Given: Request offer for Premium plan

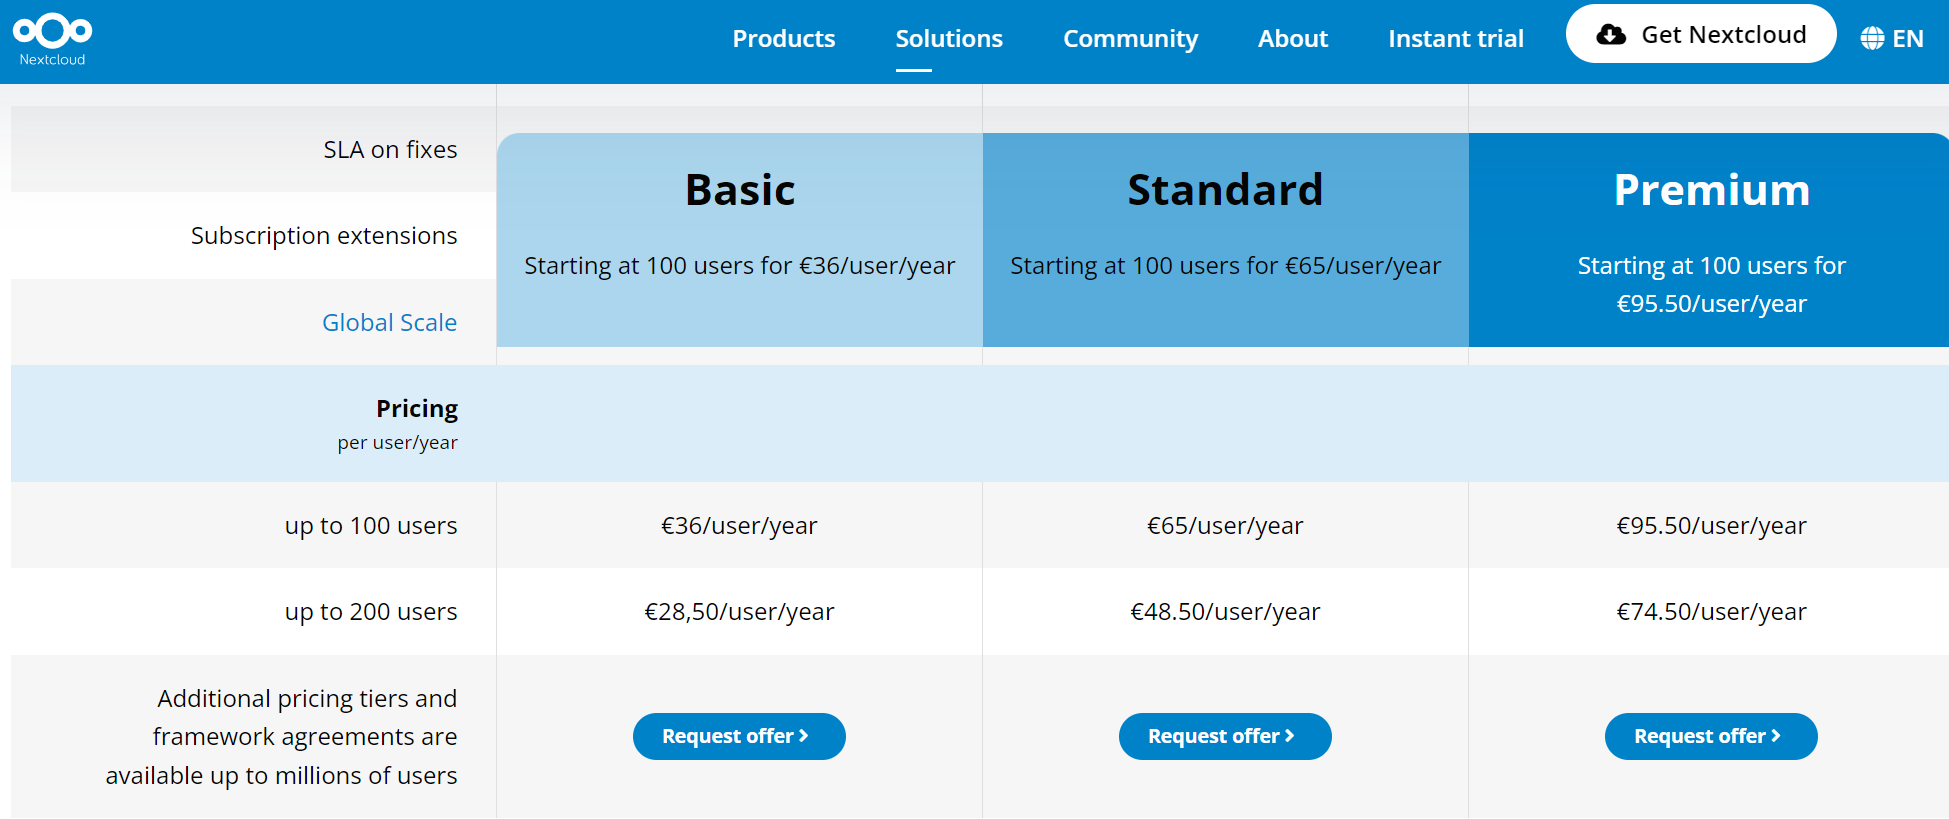Looking at the screenshot, I should pyautogui.click(x=1710, y=736).
